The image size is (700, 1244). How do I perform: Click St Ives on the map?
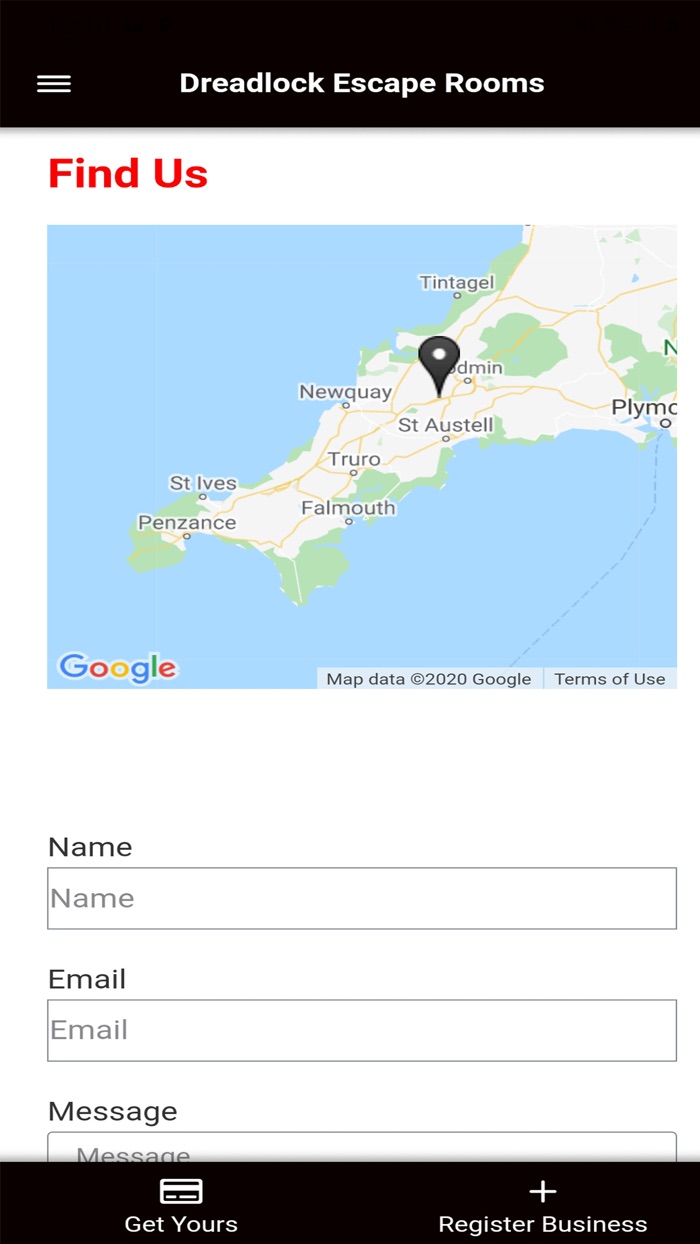[203, 484]
